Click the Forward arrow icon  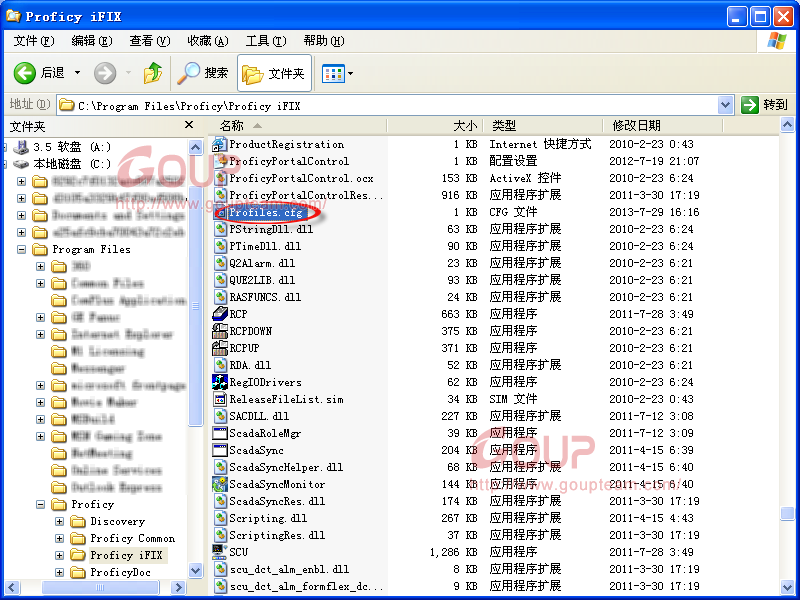pyautogui.click(x=105, y=73)
